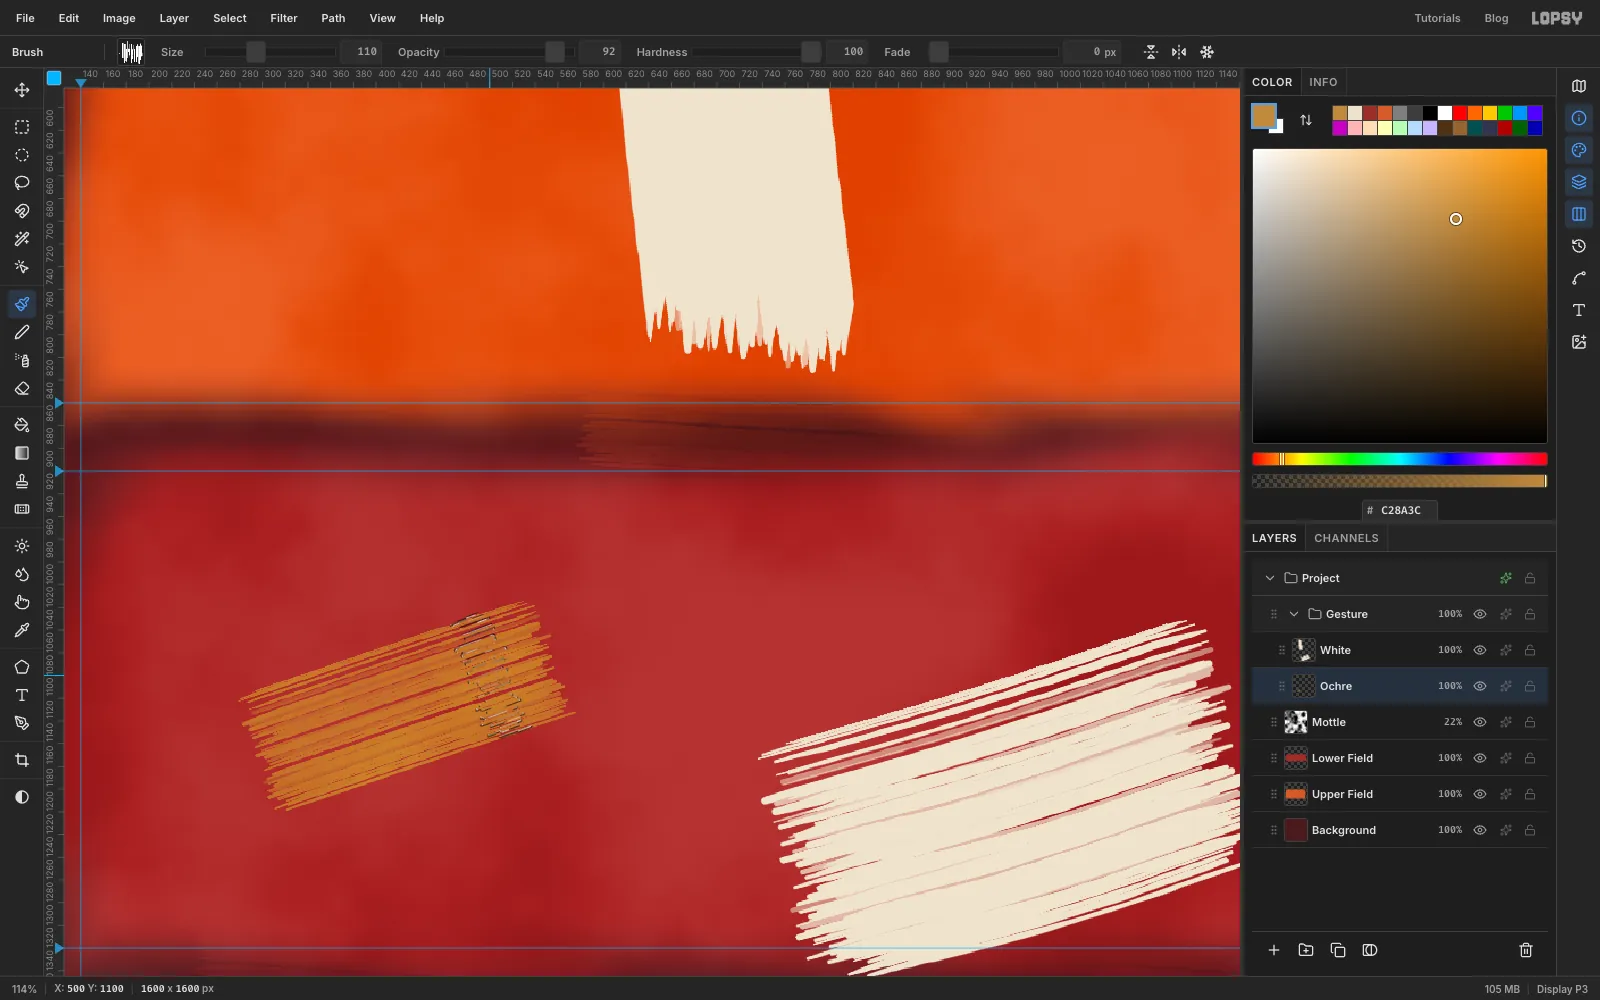
Task: Open the History panel icon
Action: tap(1579, 246)
